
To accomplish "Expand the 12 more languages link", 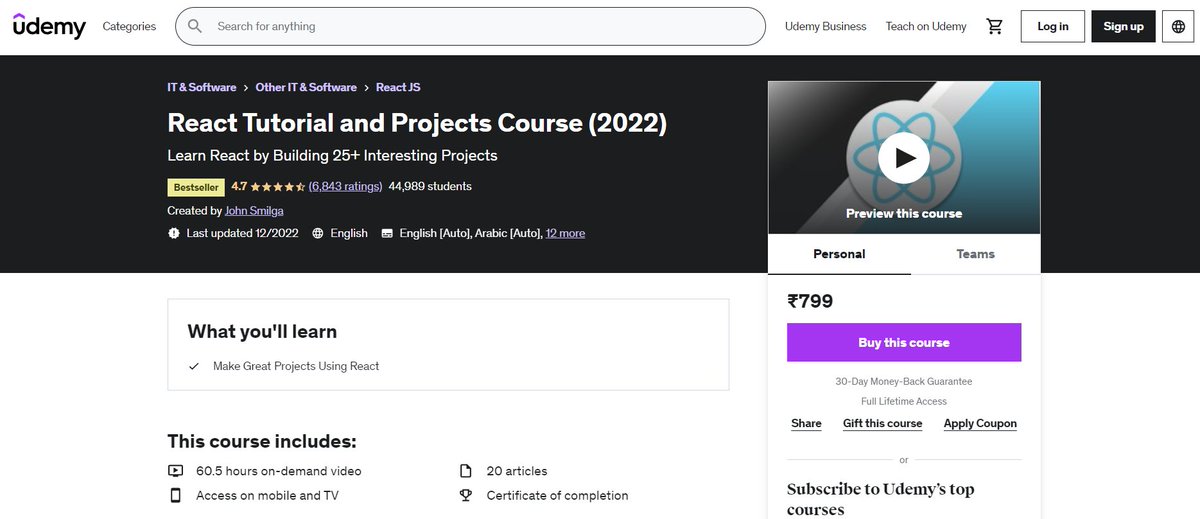I will tap(565, 233).
